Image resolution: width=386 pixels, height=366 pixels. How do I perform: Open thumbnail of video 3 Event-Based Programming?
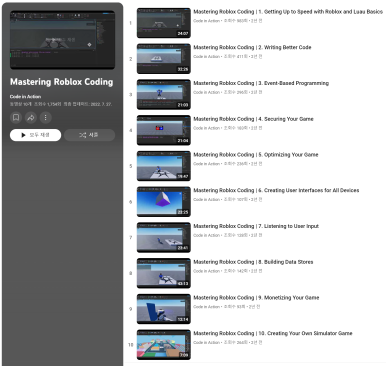pos(164,94)
